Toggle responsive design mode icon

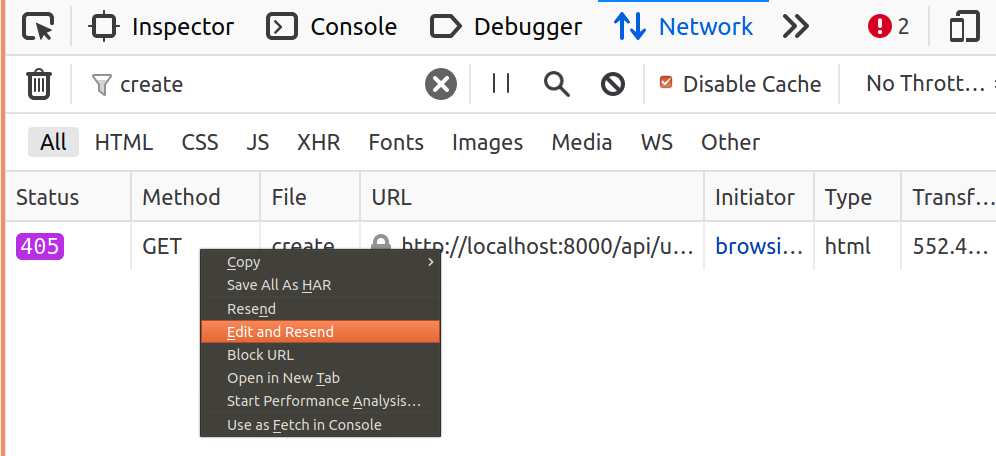[x=964, y=27]
